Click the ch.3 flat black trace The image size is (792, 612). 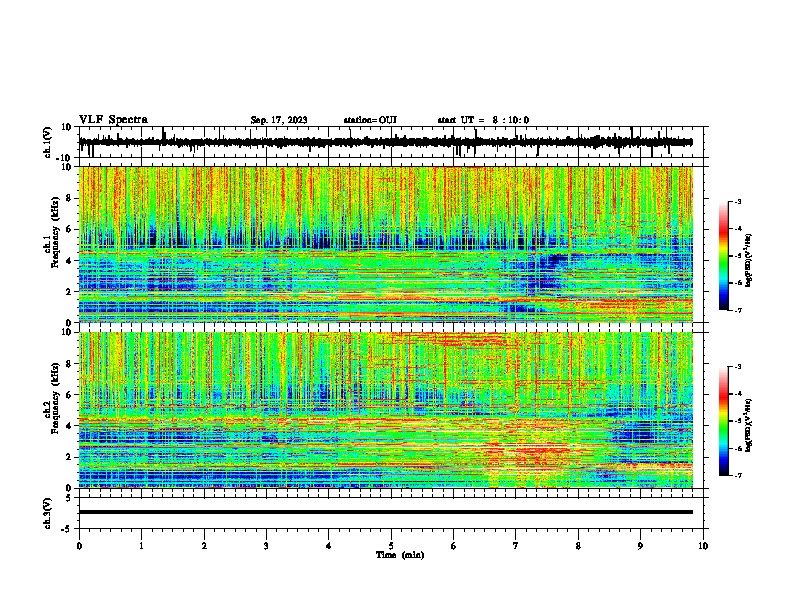pos(386,512)
